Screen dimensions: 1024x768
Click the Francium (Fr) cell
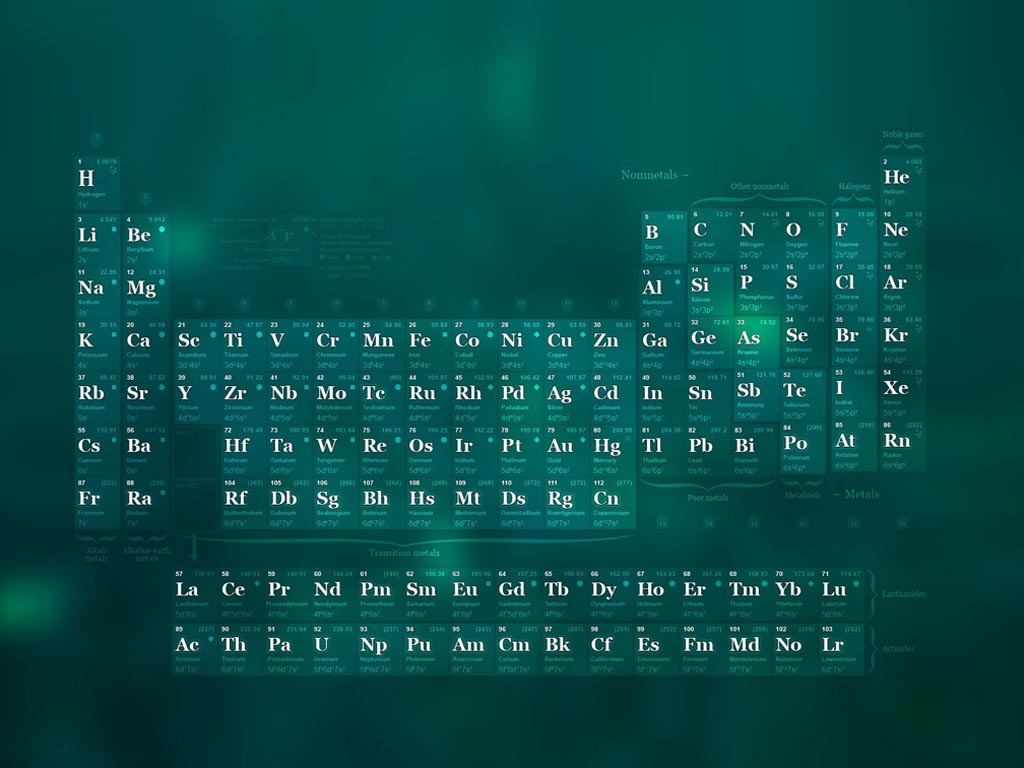(98, 504)
